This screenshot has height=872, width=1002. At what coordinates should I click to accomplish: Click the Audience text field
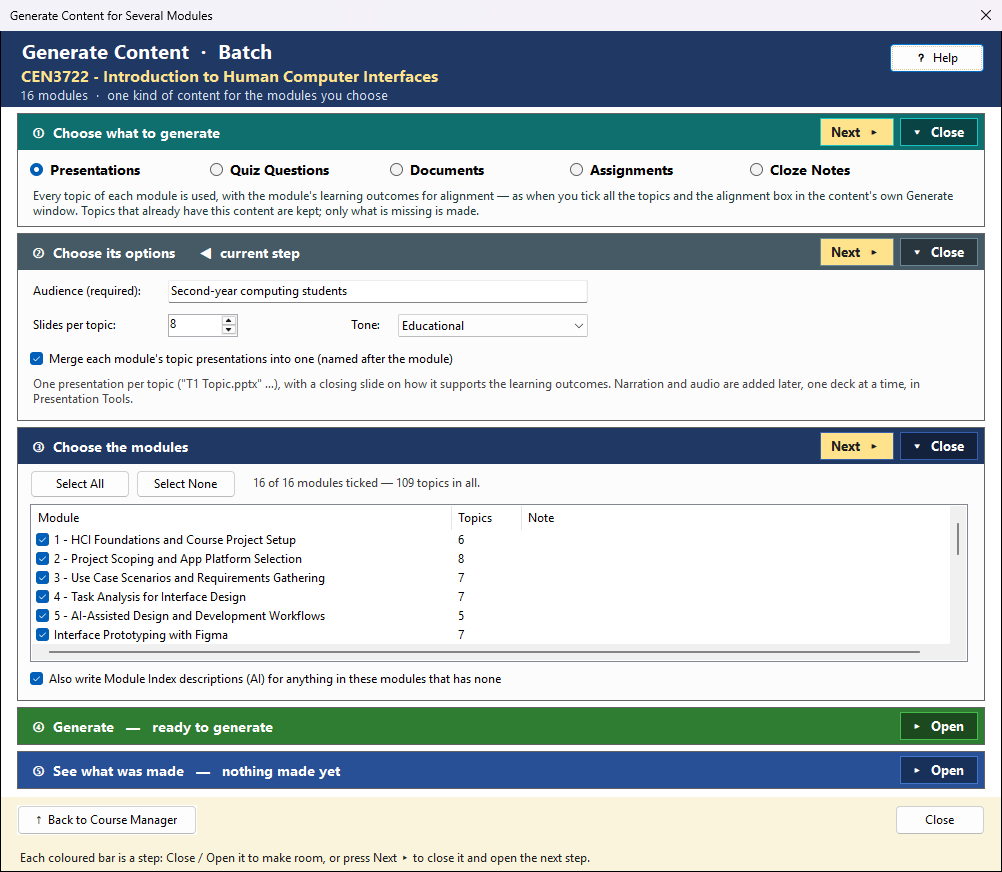click(378, 291)
